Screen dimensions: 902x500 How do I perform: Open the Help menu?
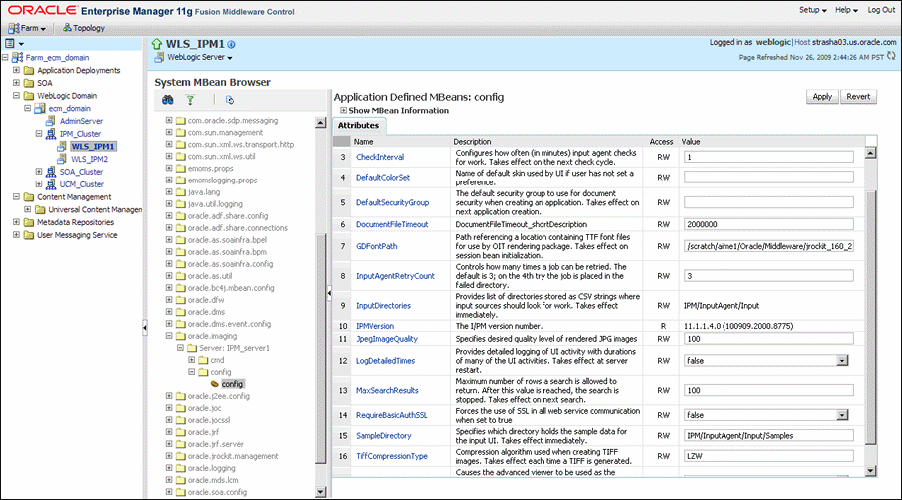846,10
